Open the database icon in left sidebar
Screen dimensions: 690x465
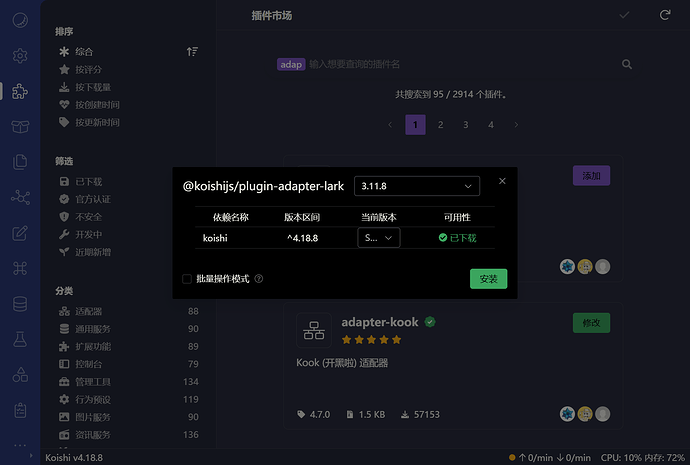tap(20, 303)
